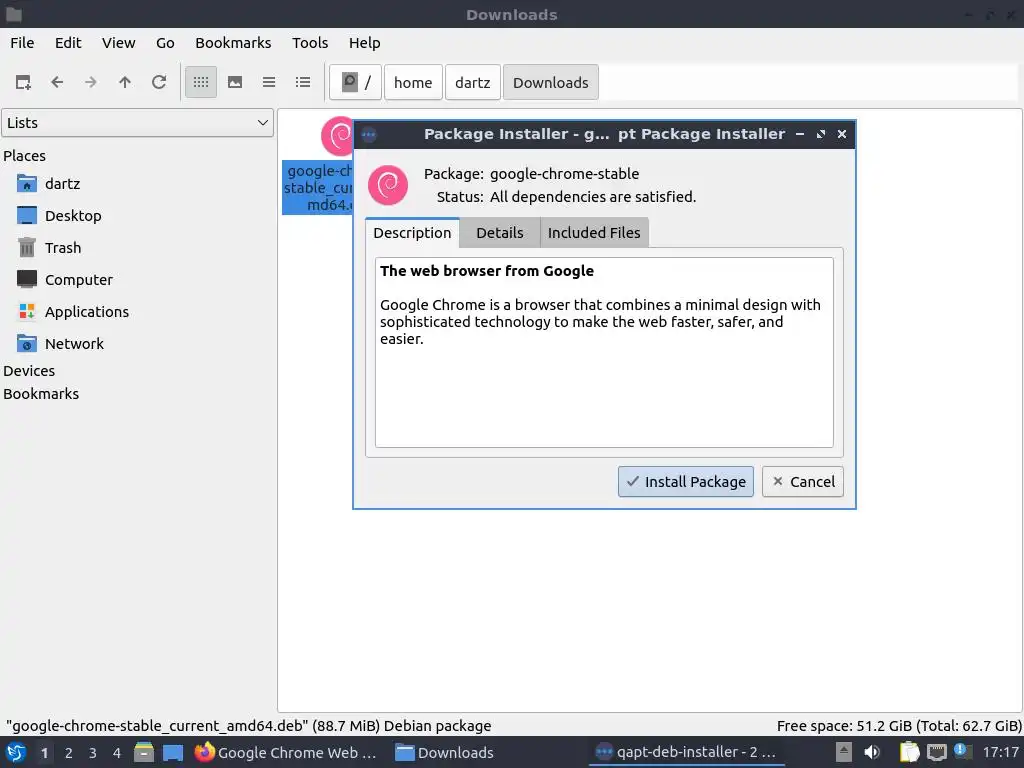
Task: Switch to the Details tab
Action: (500, 233)
